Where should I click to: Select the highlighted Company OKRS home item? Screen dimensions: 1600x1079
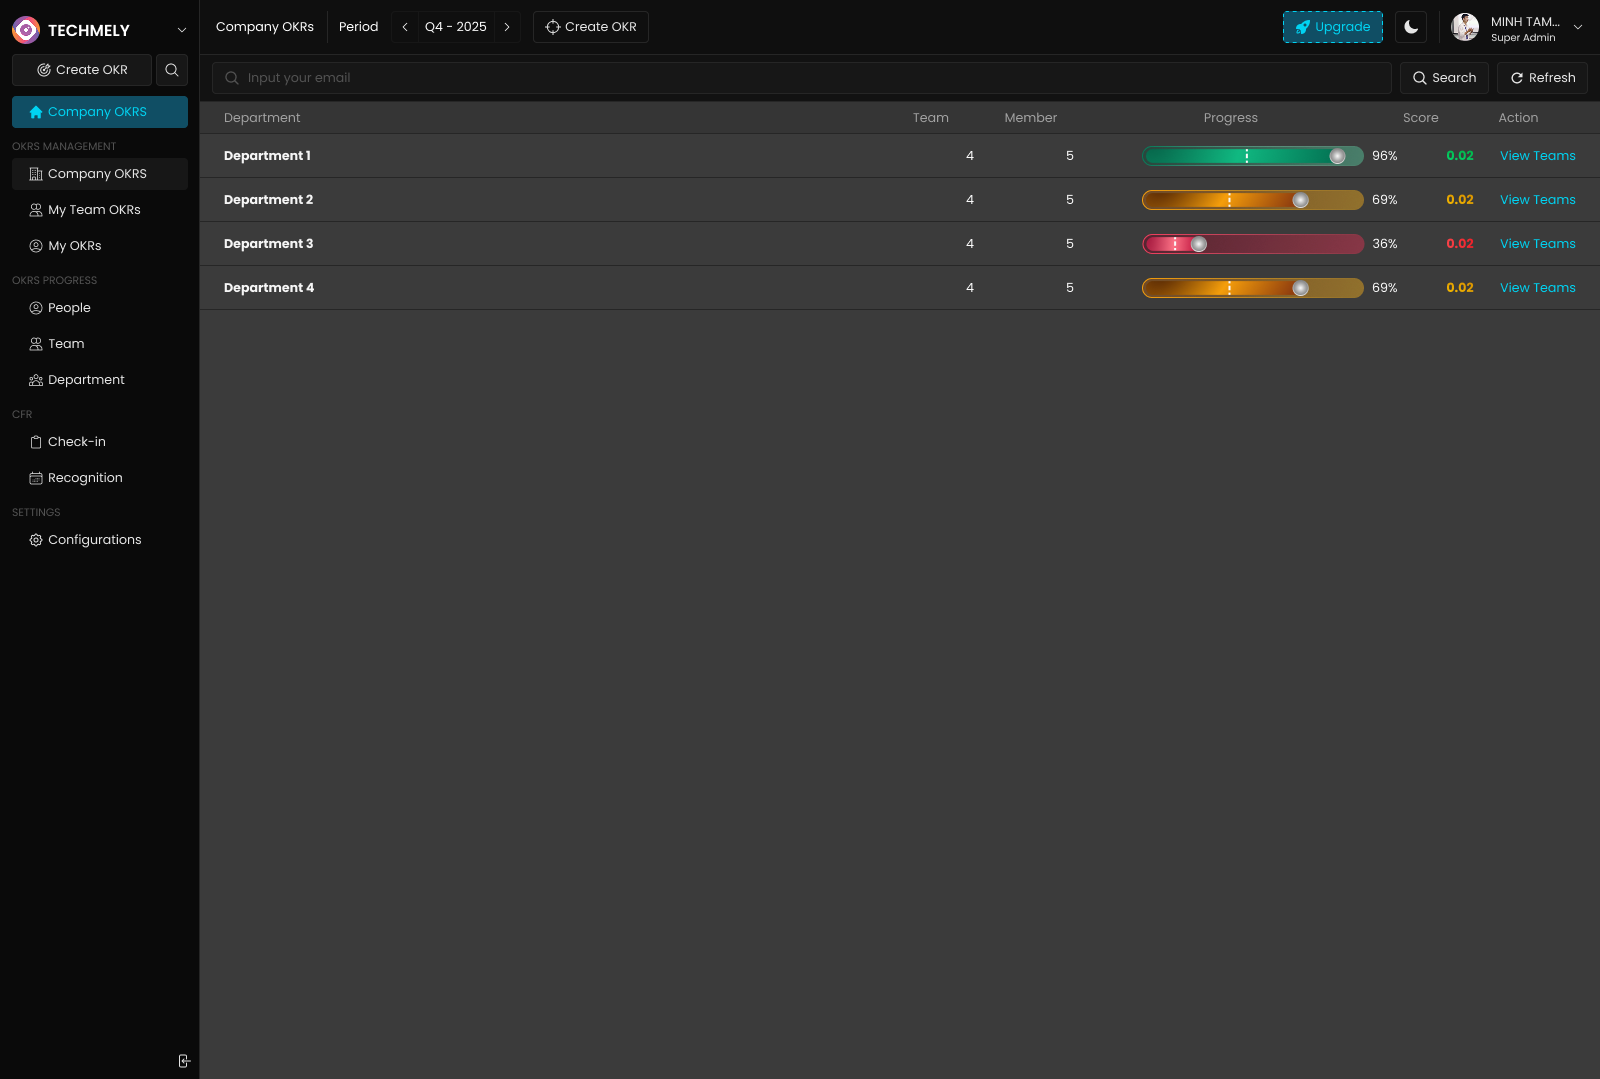100,112
